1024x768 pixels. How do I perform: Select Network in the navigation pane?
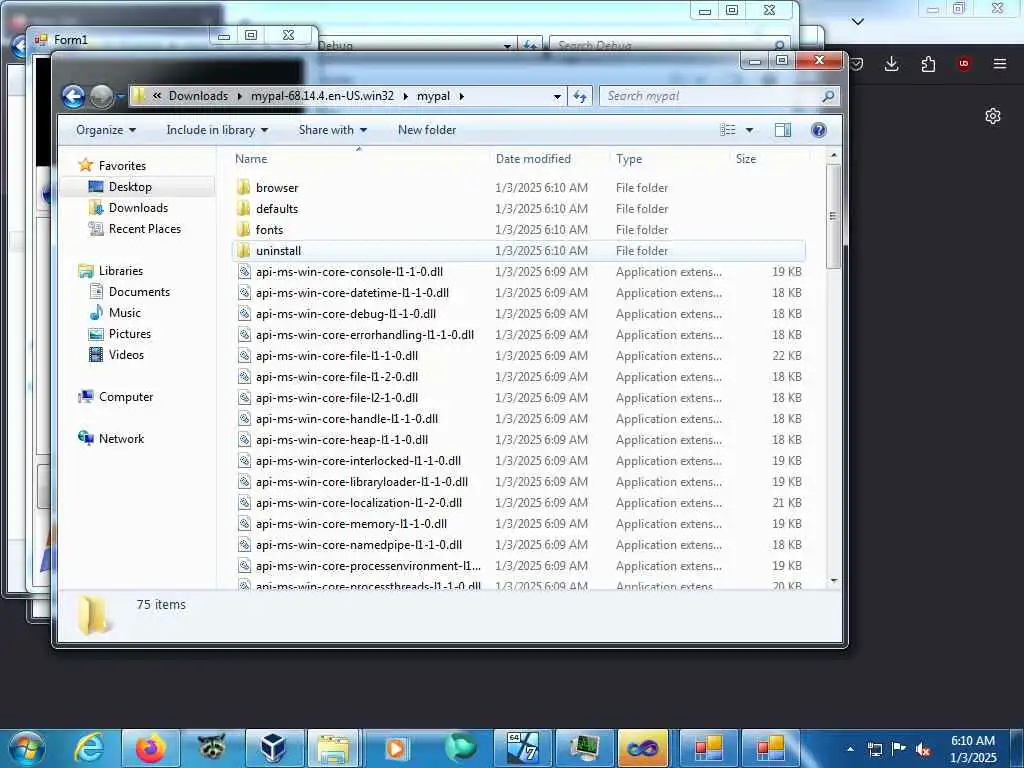click(121, 439)
